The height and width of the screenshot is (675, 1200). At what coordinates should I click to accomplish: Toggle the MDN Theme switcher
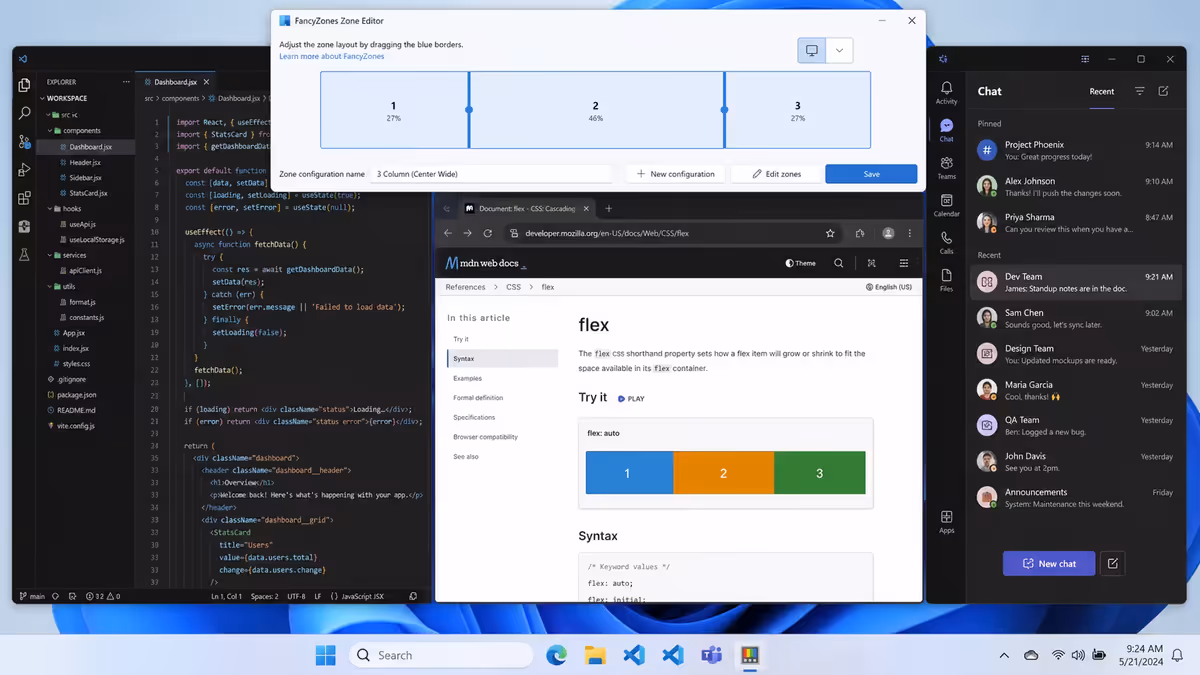[x=801, y=263]
